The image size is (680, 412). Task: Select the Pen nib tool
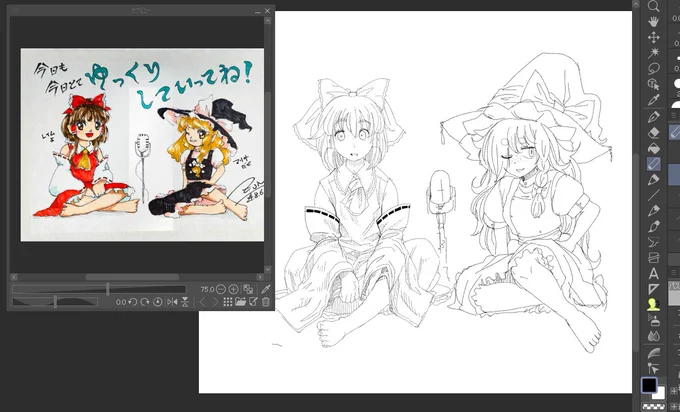[654, 117]
